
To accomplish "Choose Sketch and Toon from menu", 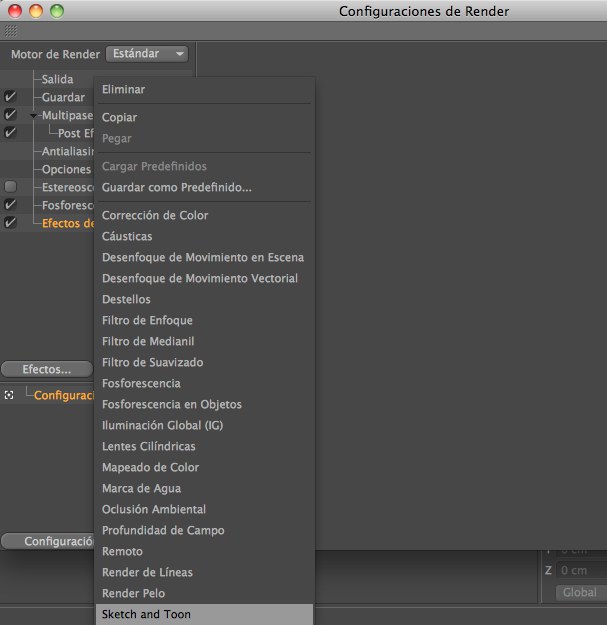I will (146, 614).
